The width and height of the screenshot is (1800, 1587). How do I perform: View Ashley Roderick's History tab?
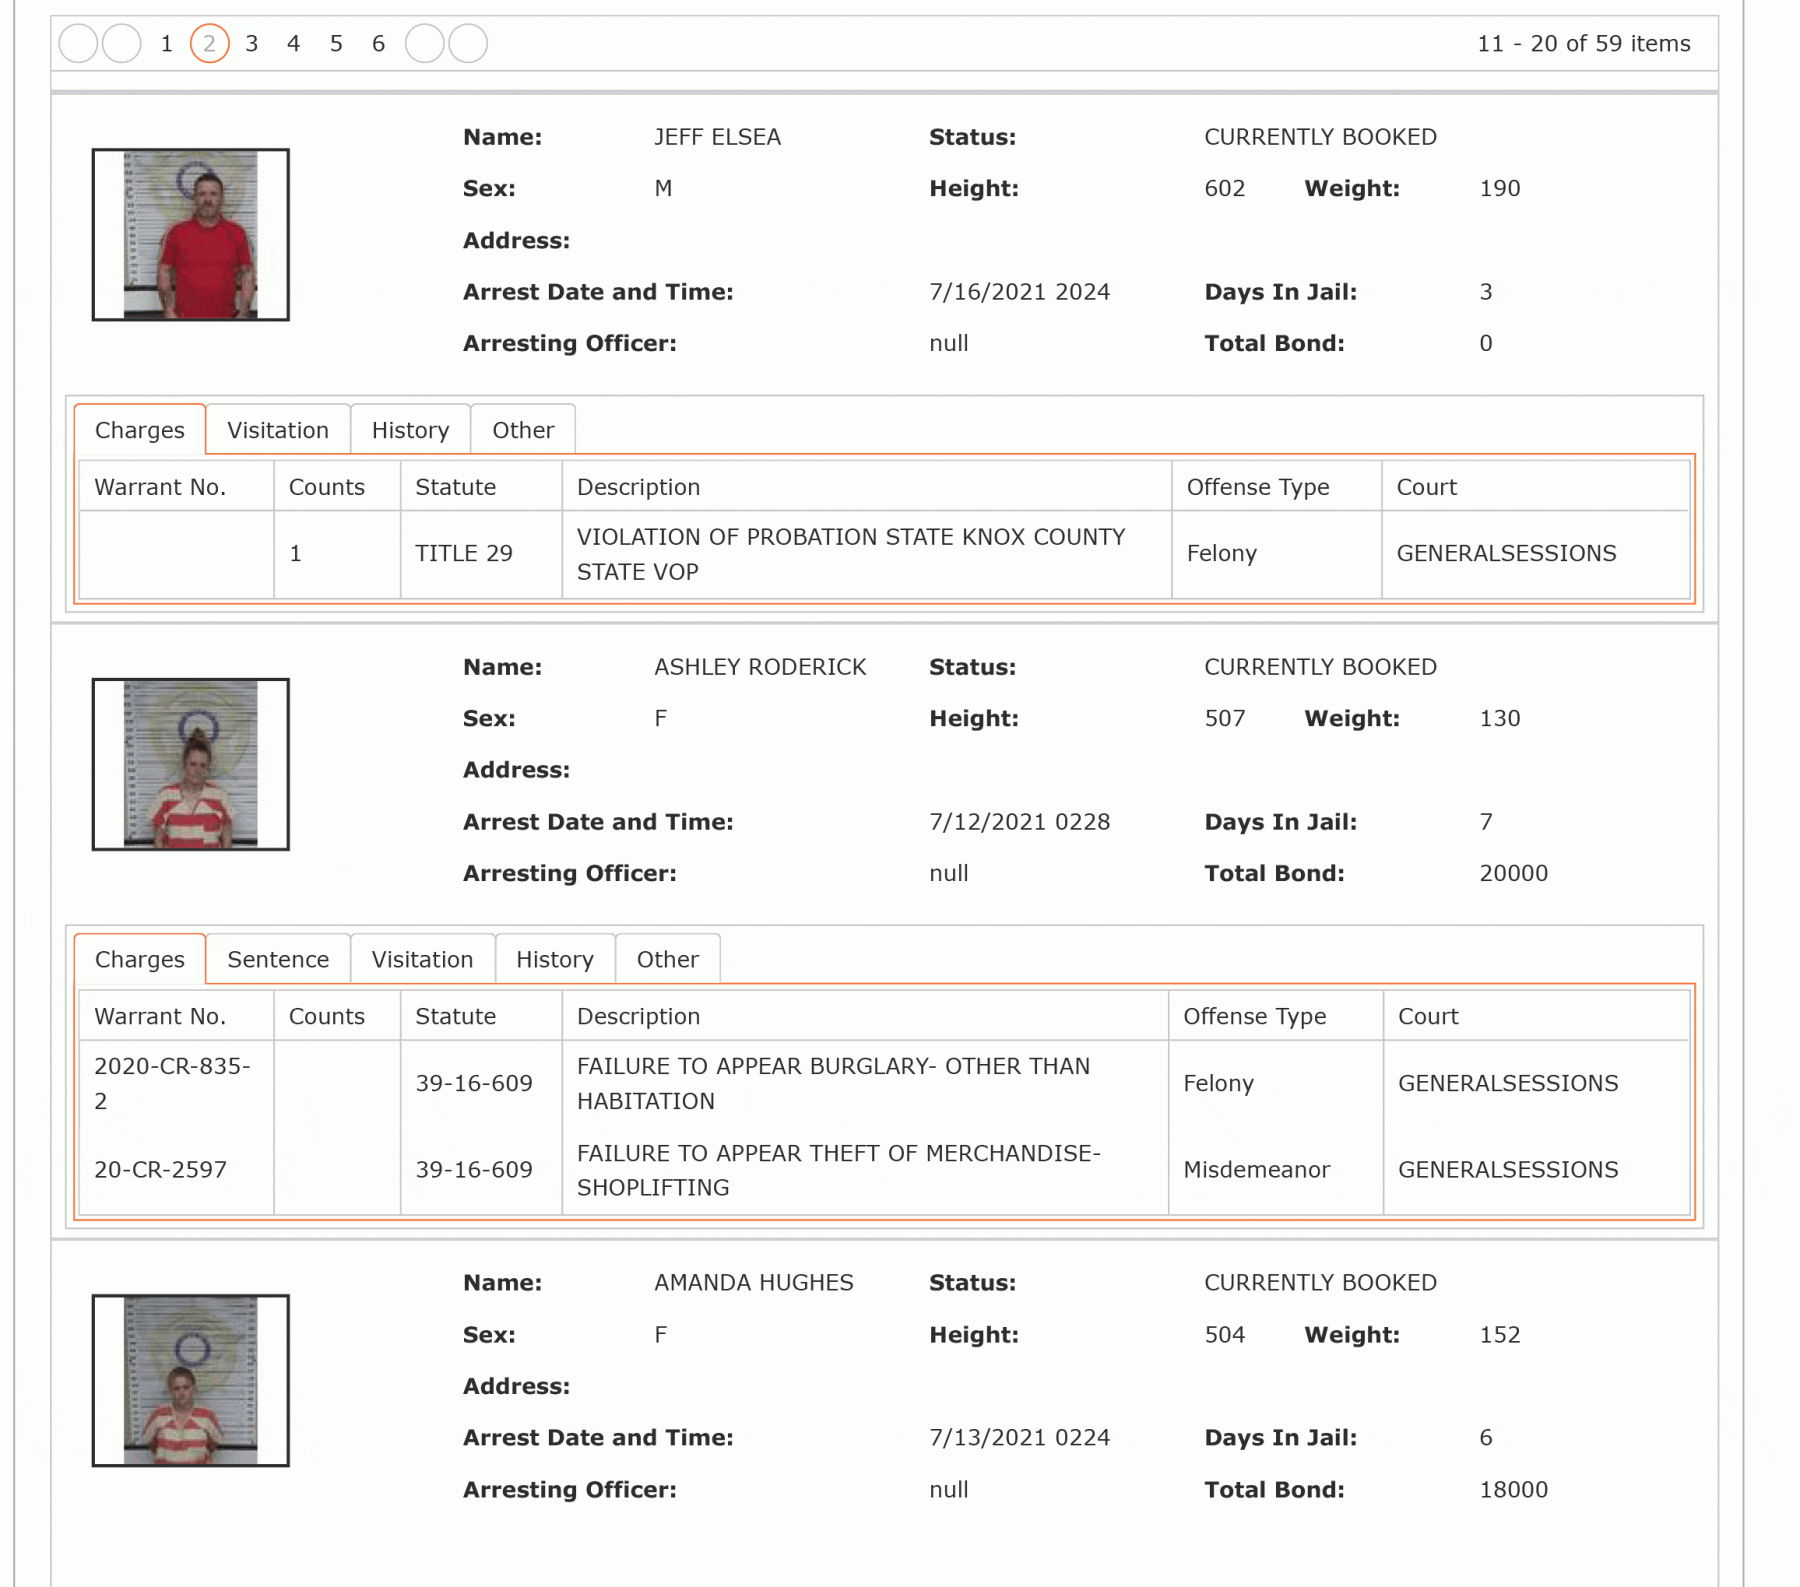[x=555, y=960]
